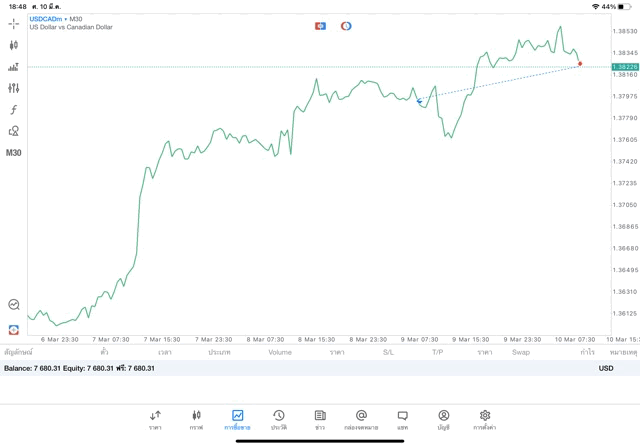Image resolution: width=640 pixels, height=447 pixels.
Task: Expand the USDCADm symbol dropdown
Action: click(x=46, y=19)
